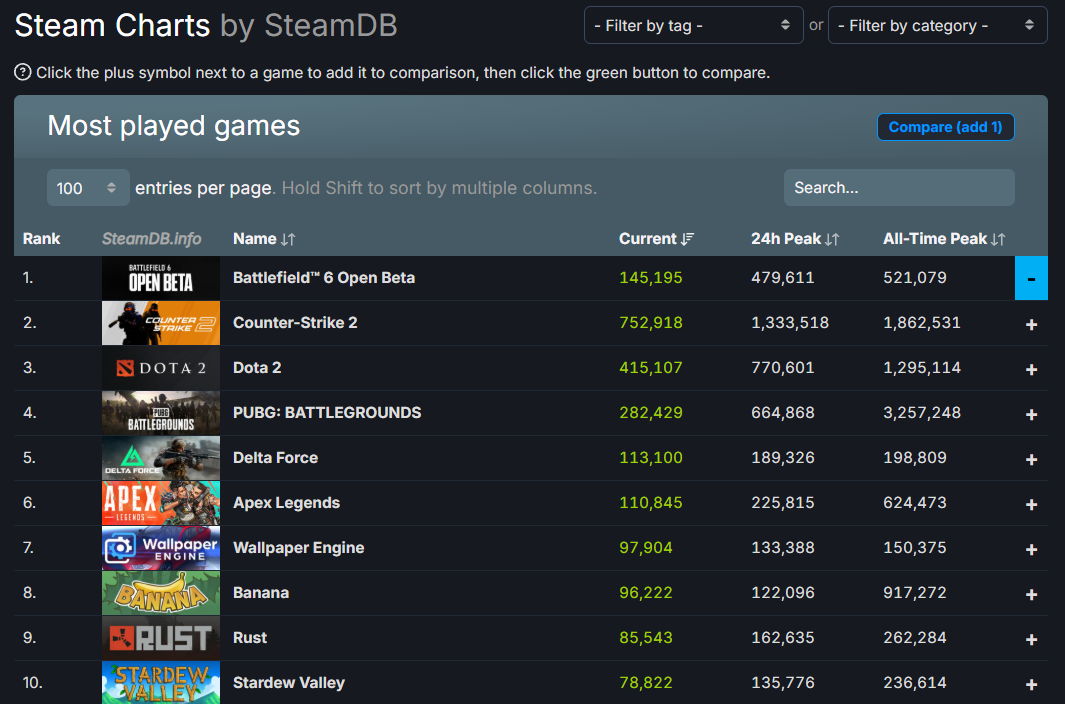Click the Search input field
This screenshot has width=1065, height=704.
click(x=898, y=188)
